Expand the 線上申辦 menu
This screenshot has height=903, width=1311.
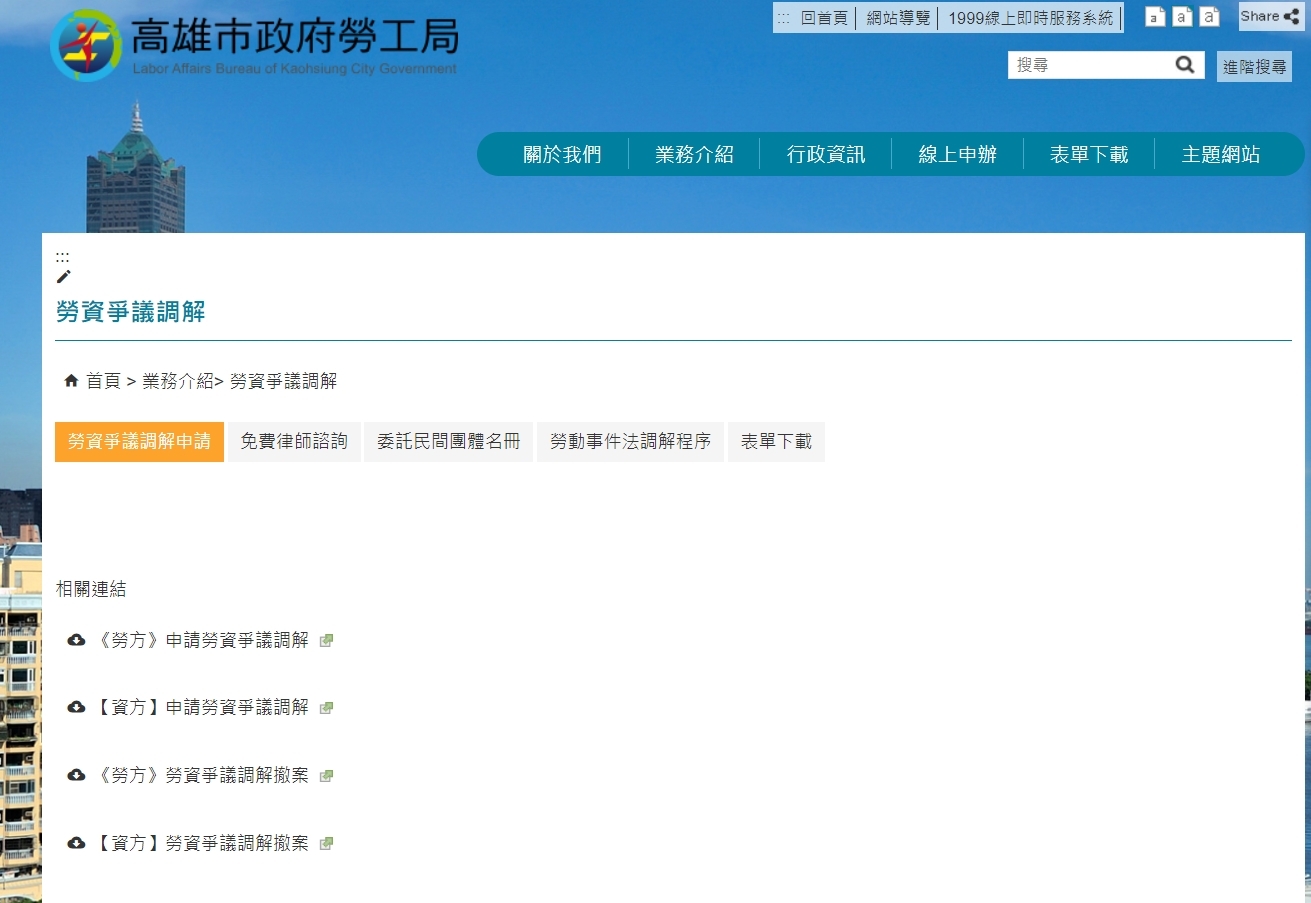tap(957, 155)
